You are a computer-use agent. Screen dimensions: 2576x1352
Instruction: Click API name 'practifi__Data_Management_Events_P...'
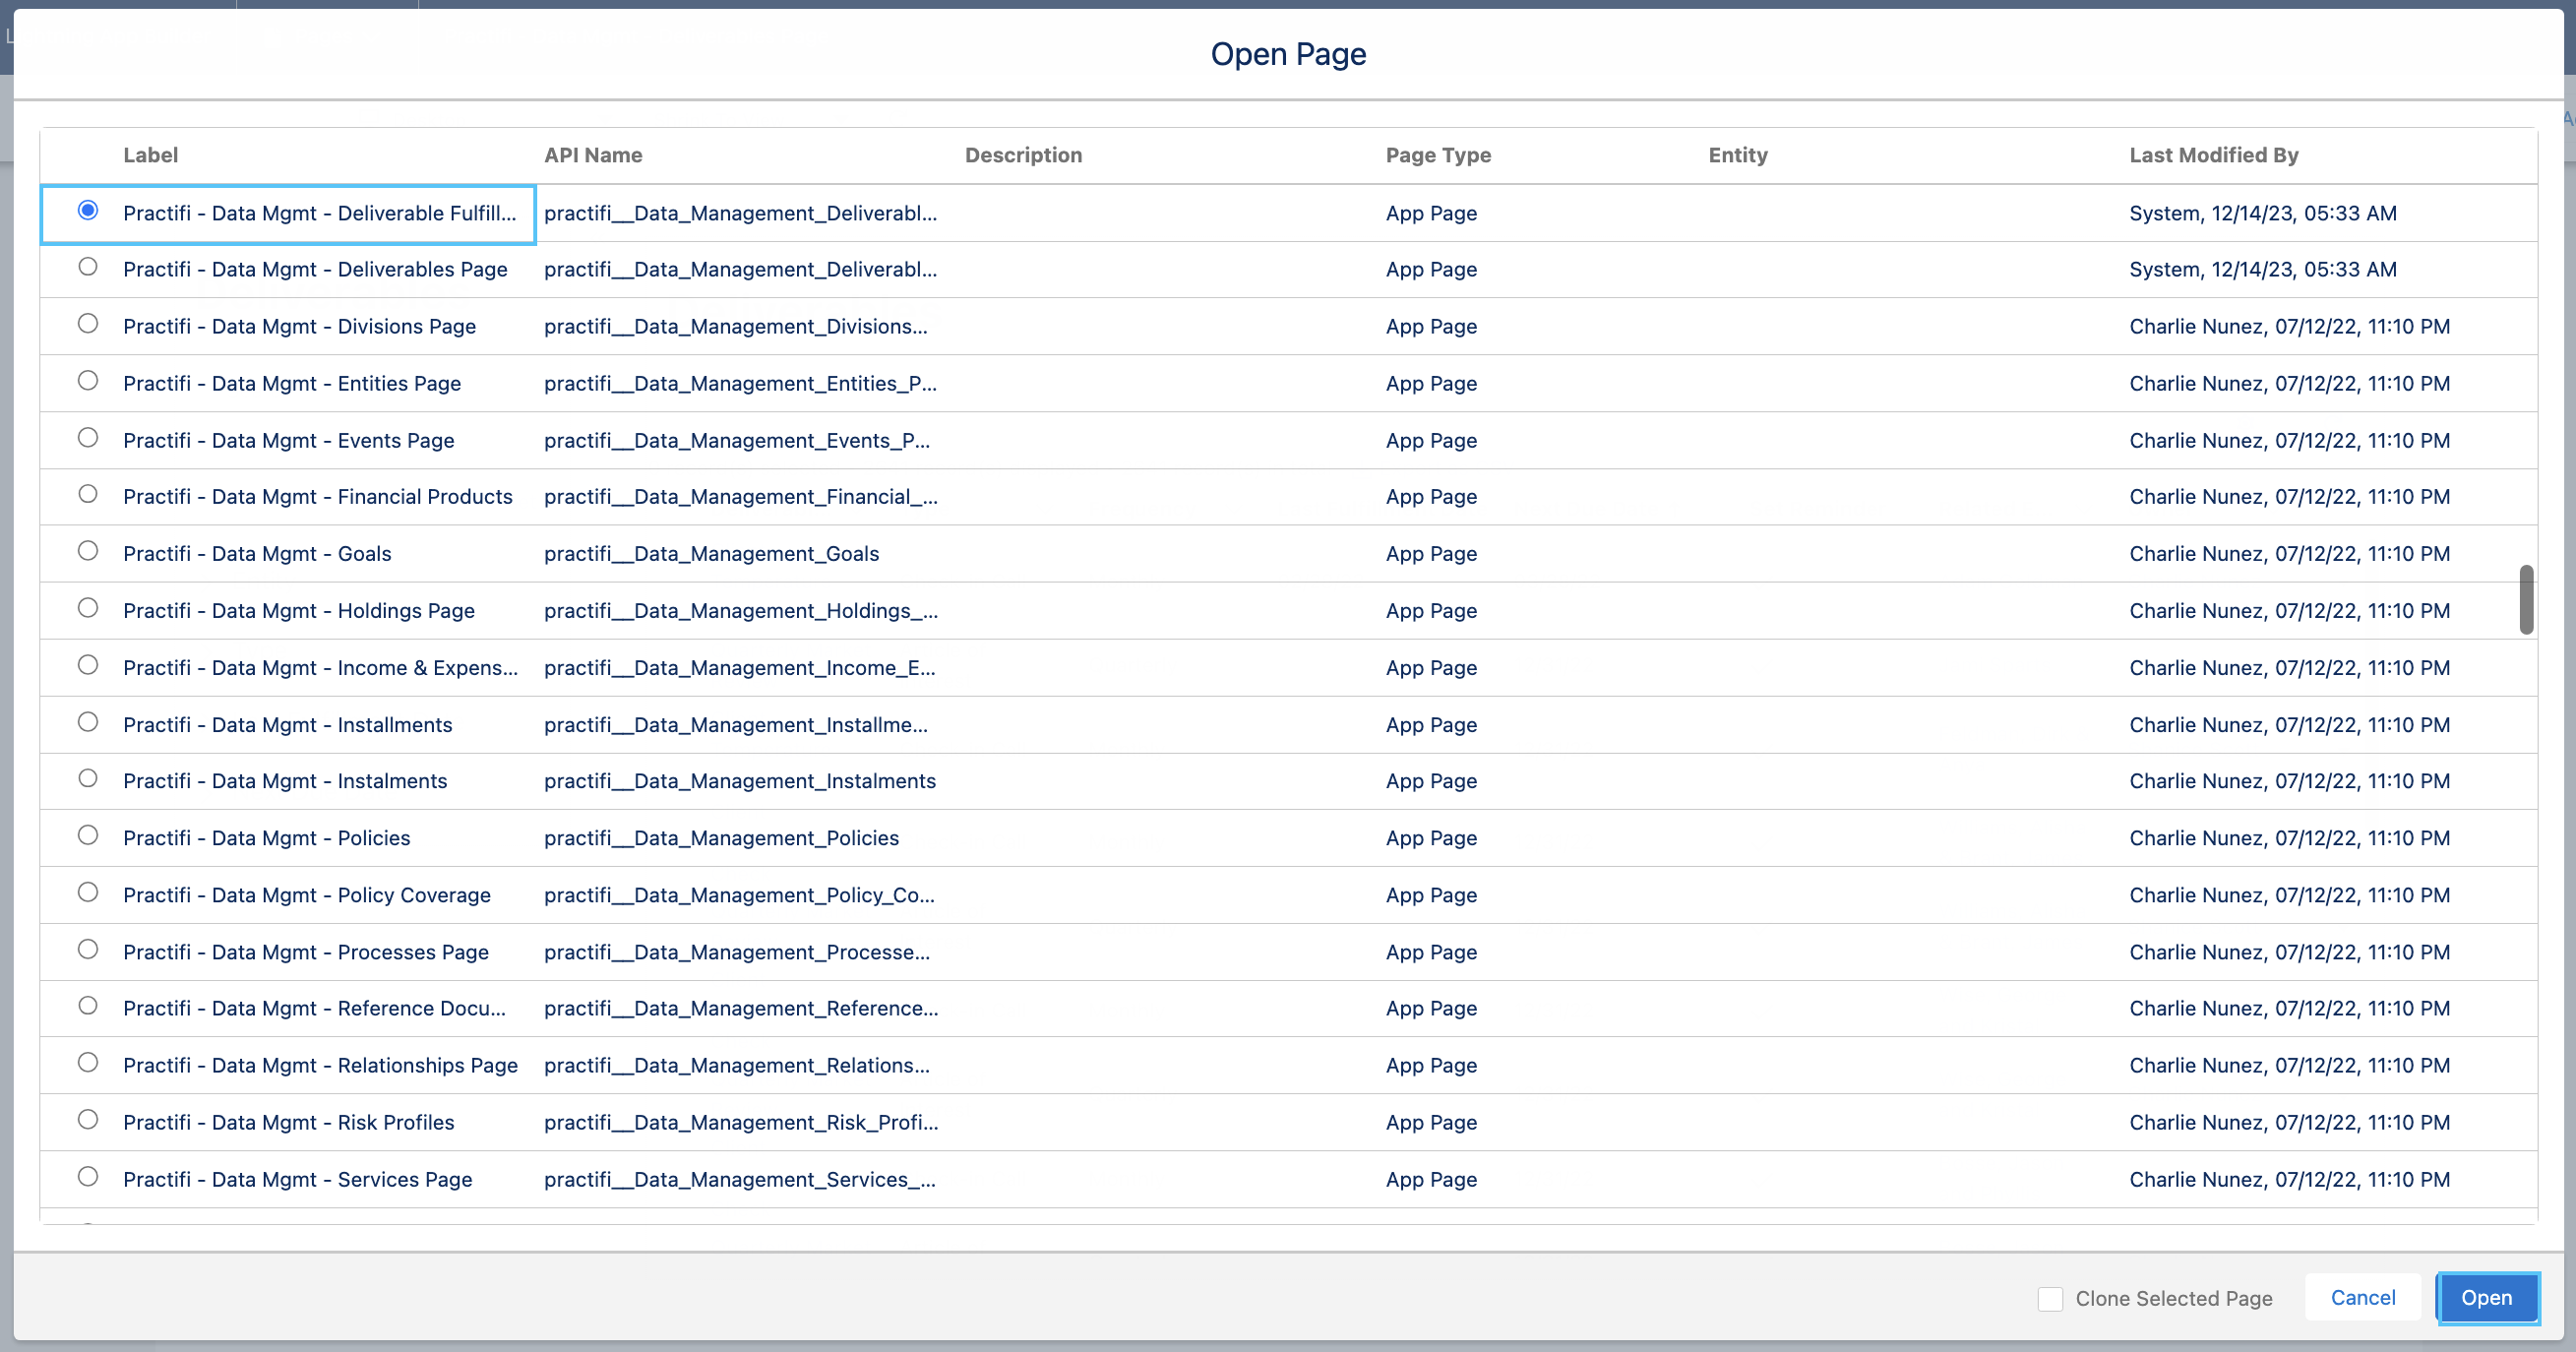coord(736,440)
